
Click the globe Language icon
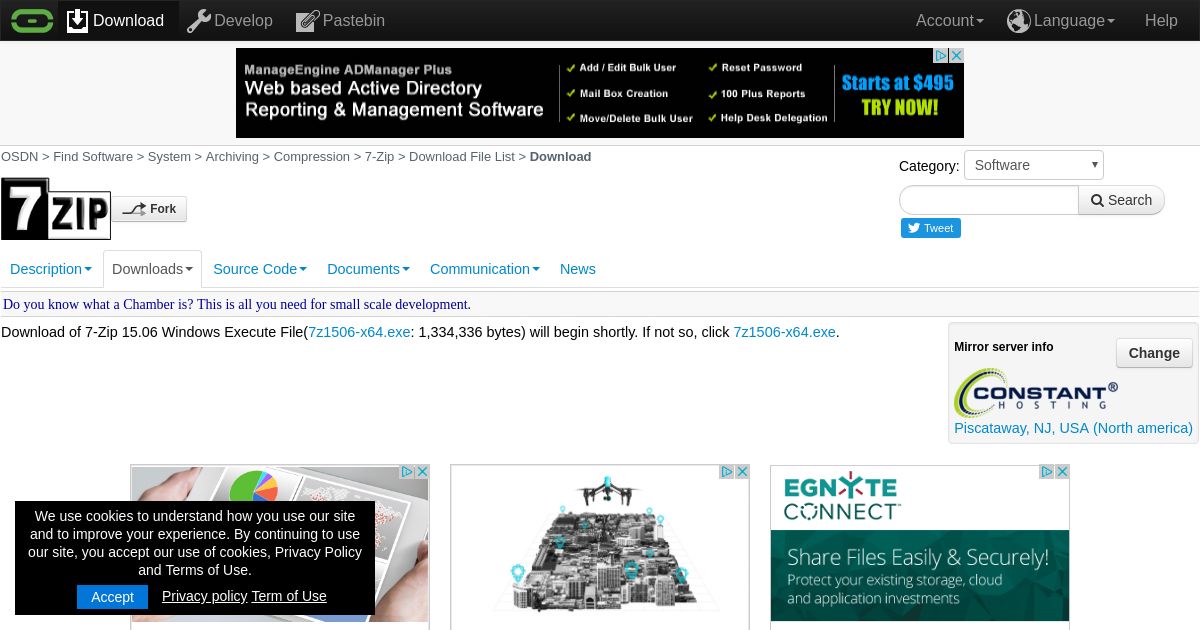pyautogui.click(x=1019, y=20)
